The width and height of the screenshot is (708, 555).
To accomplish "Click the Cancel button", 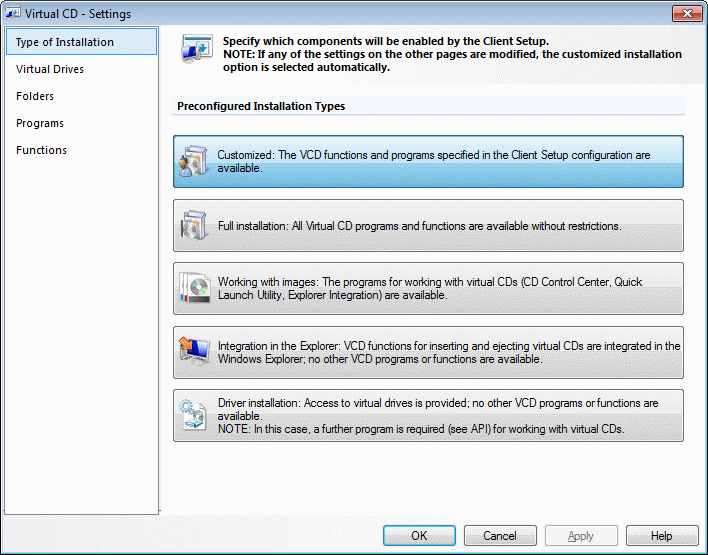I will coord(500,536).
